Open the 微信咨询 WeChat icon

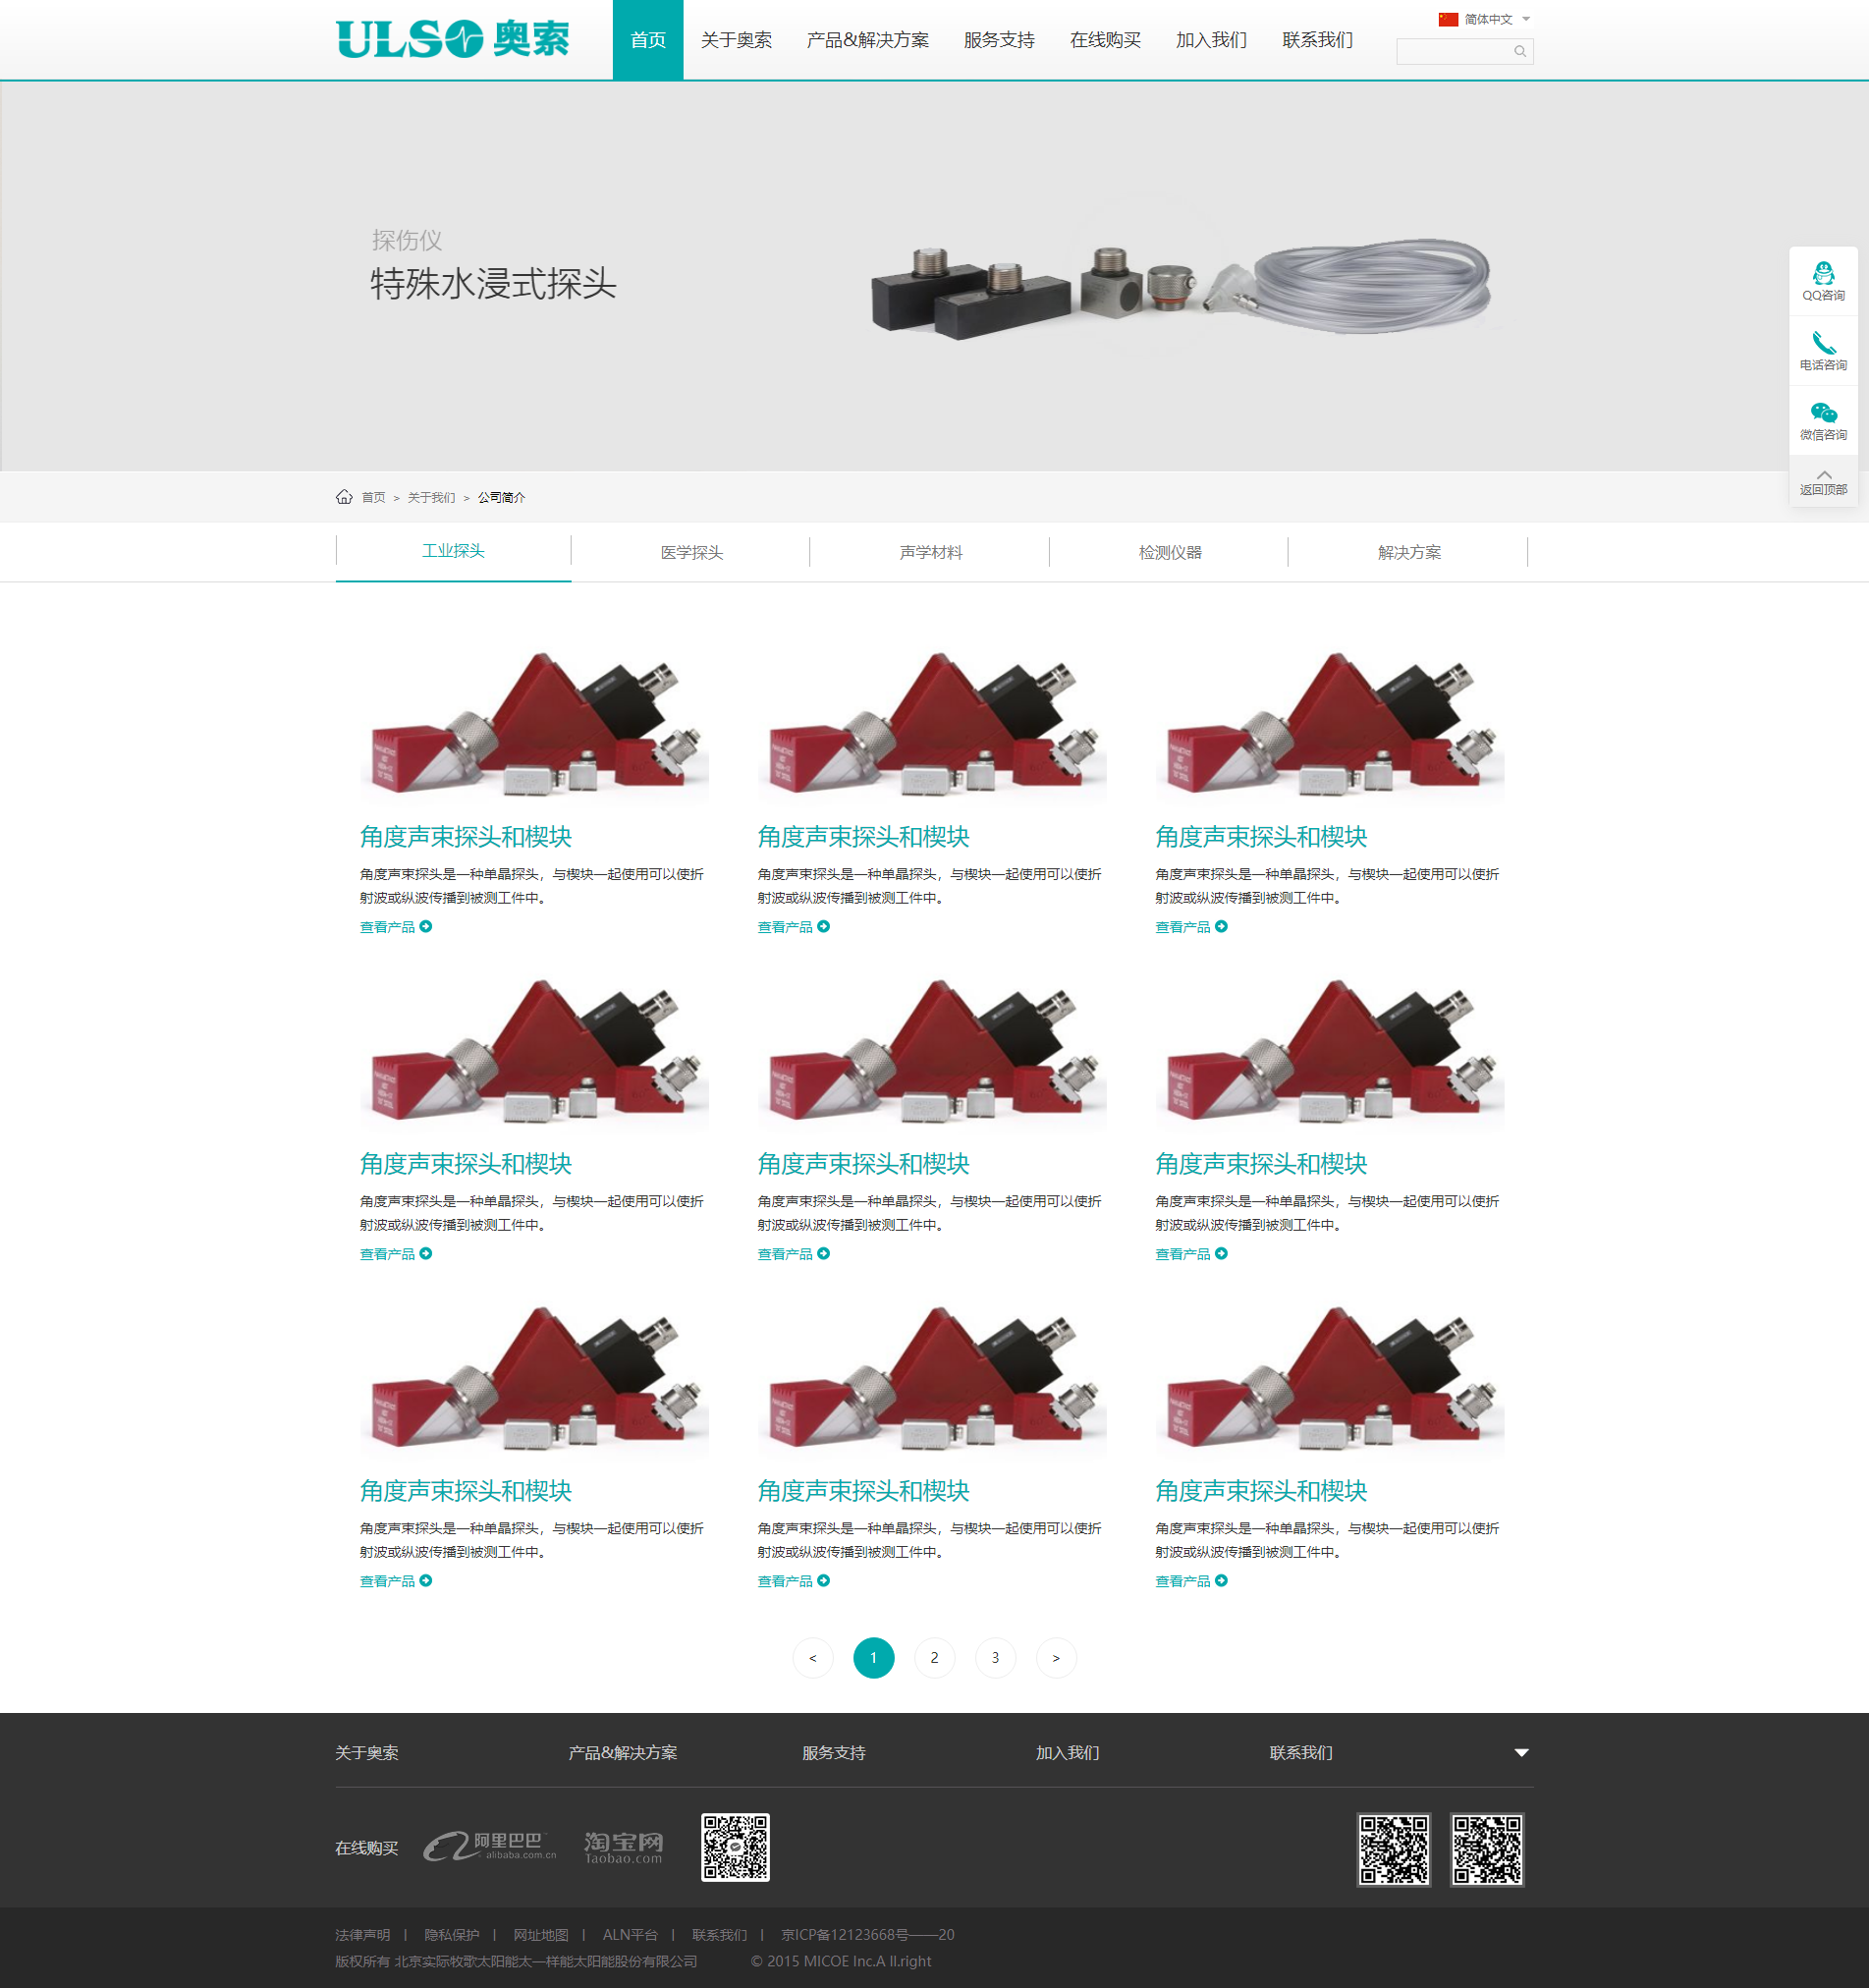click(x=1823, y=412)
